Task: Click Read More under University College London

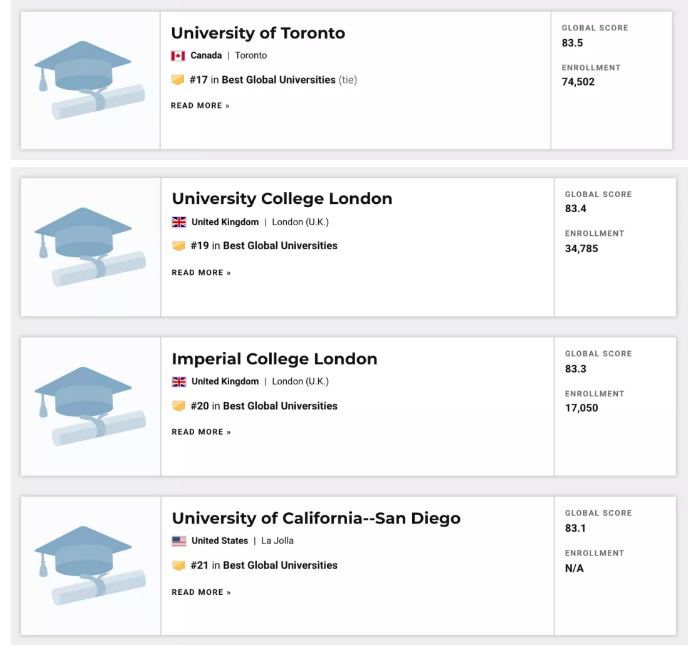Action: (201, 273)
